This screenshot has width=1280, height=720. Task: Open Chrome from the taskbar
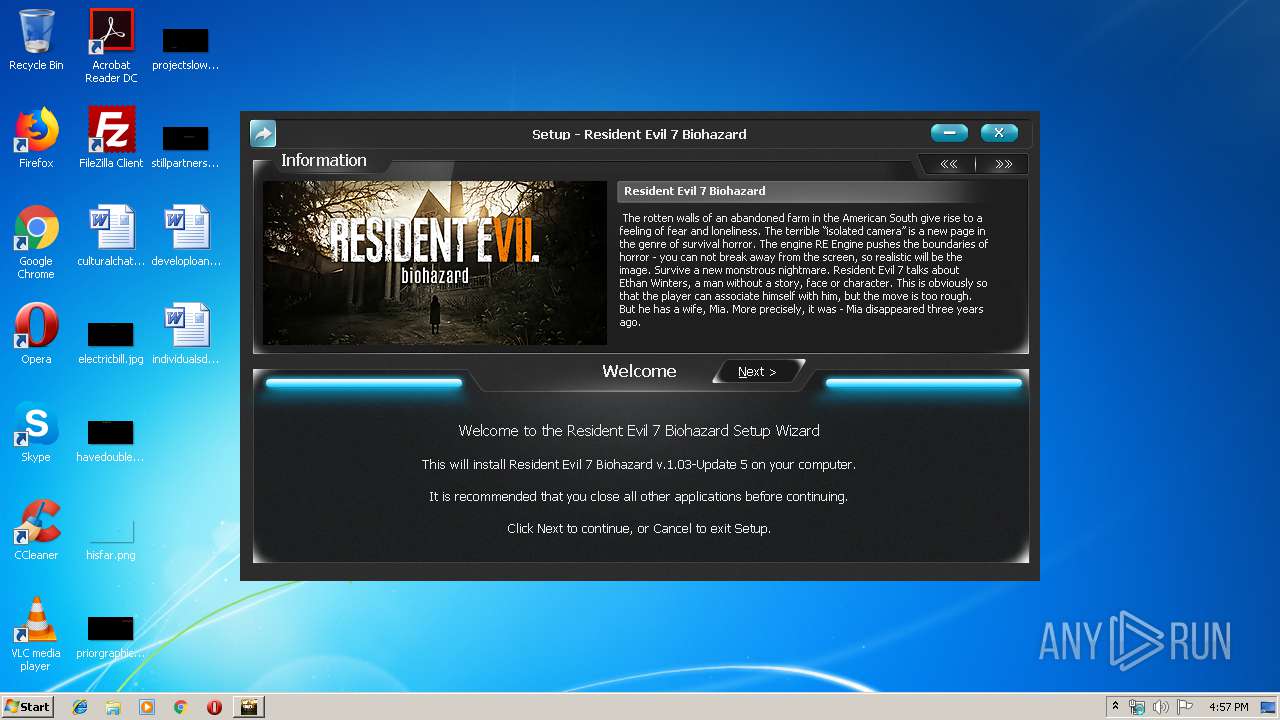pyautogui.click(x=181, y=707)
